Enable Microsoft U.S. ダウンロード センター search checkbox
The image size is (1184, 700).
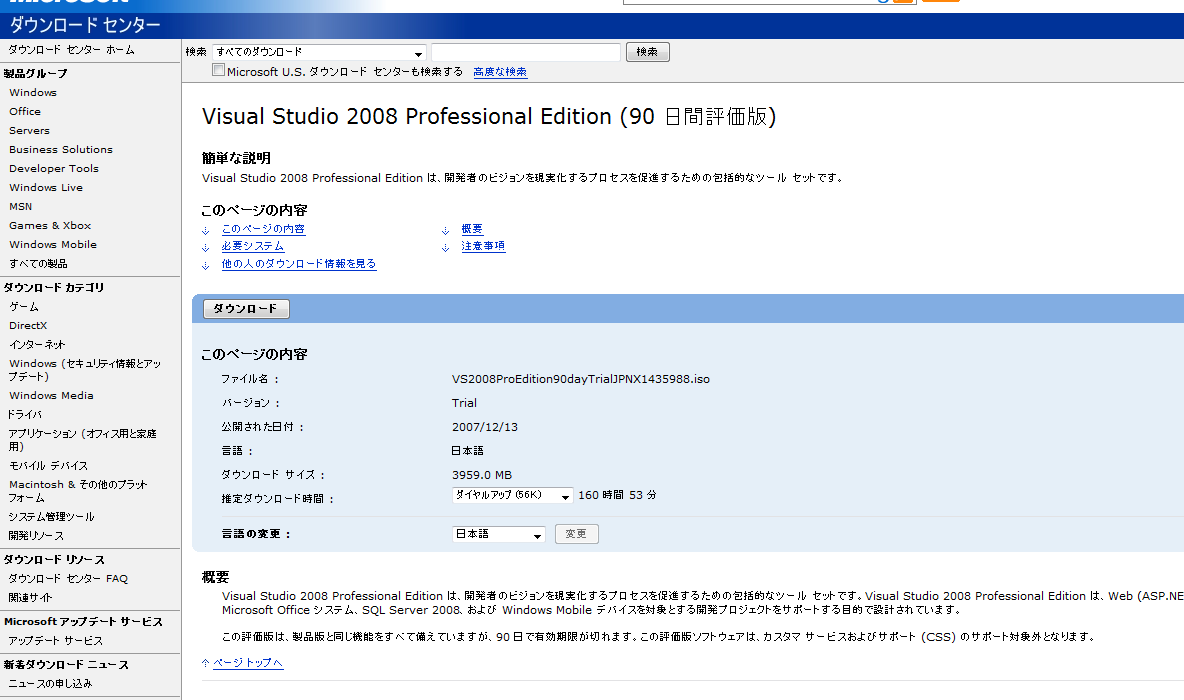point(218,71)
